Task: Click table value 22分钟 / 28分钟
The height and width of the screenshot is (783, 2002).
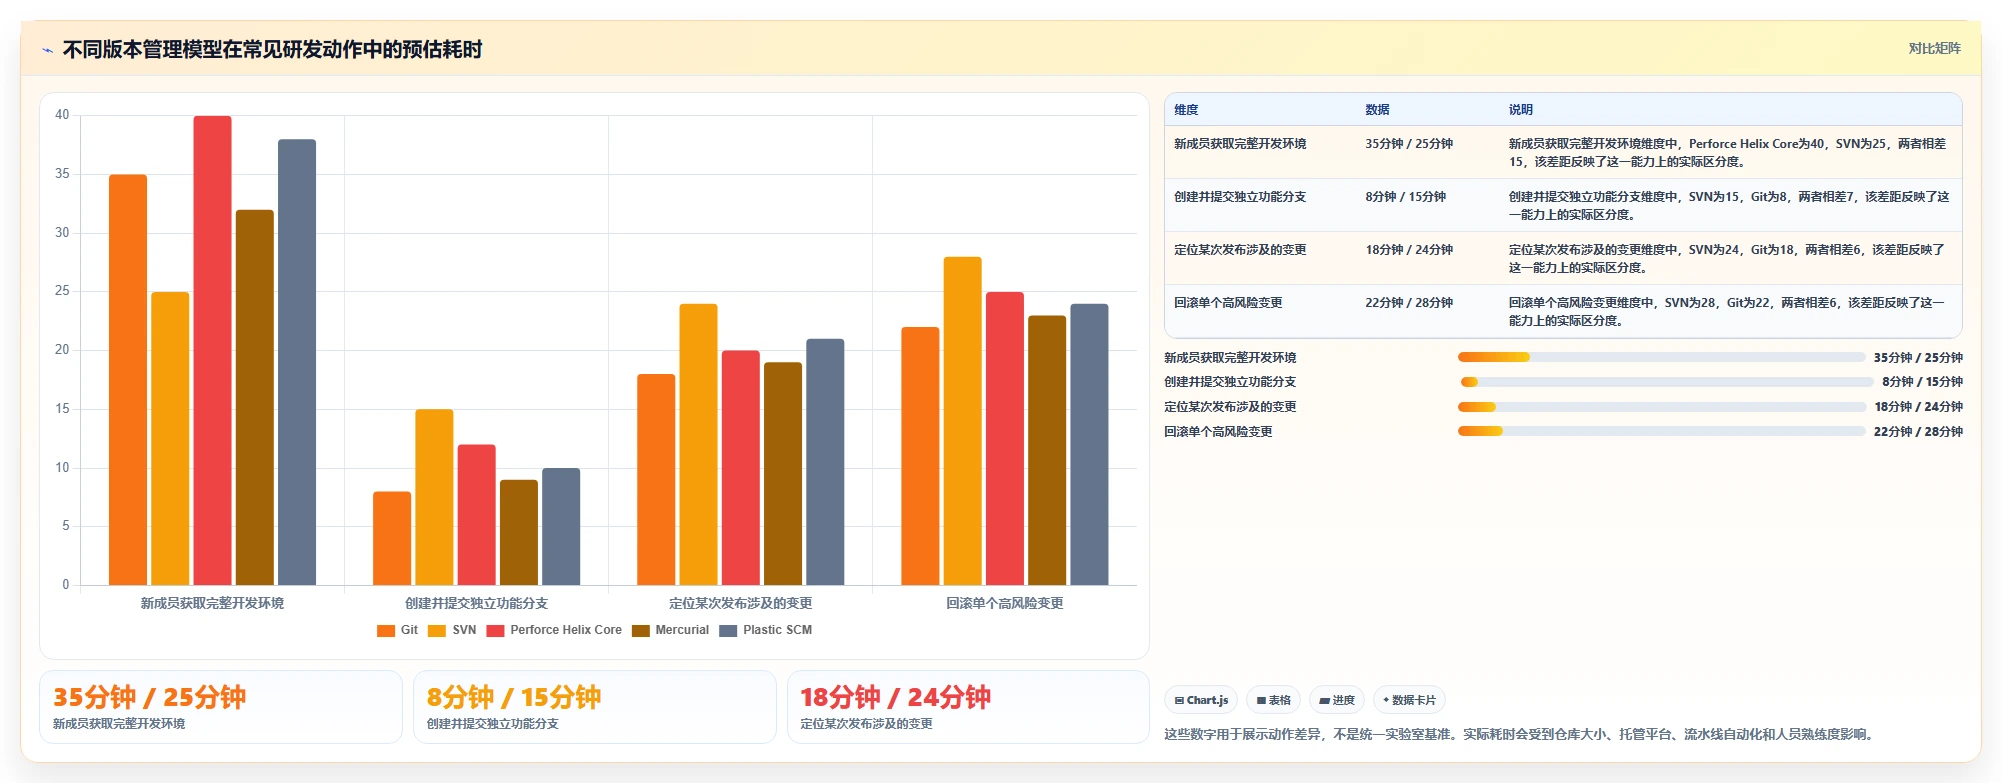Action: [1409, 303]
